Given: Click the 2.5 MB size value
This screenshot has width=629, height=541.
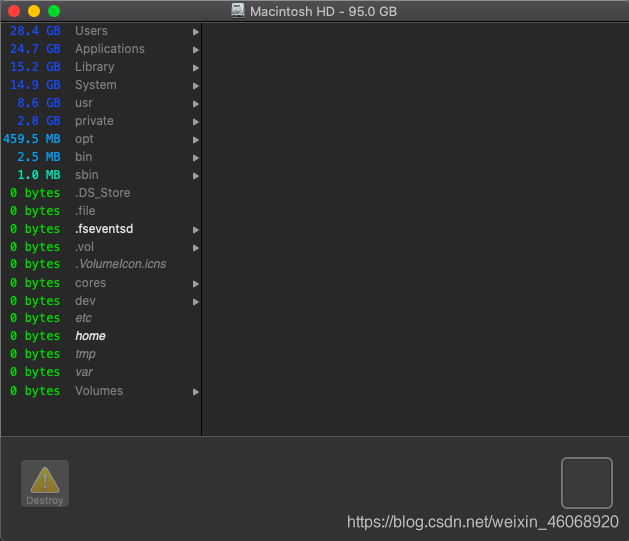Looking at the screenshot, I should pyautogui.click(x=39, y=157).
